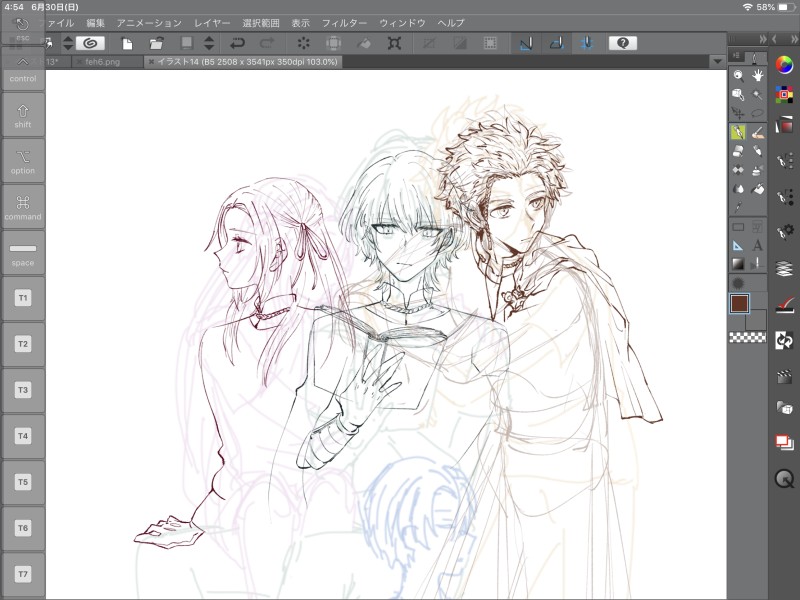The width and height of the screenshot is (800, 600).
Task: Open the Layer palette stacked sheets icon
Action: [x=784, y=268]
